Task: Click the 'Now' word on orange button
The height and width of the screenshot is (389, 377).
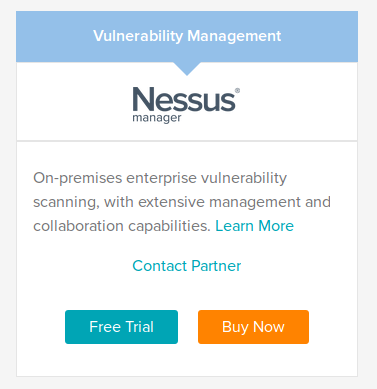Action: (269, 327)
